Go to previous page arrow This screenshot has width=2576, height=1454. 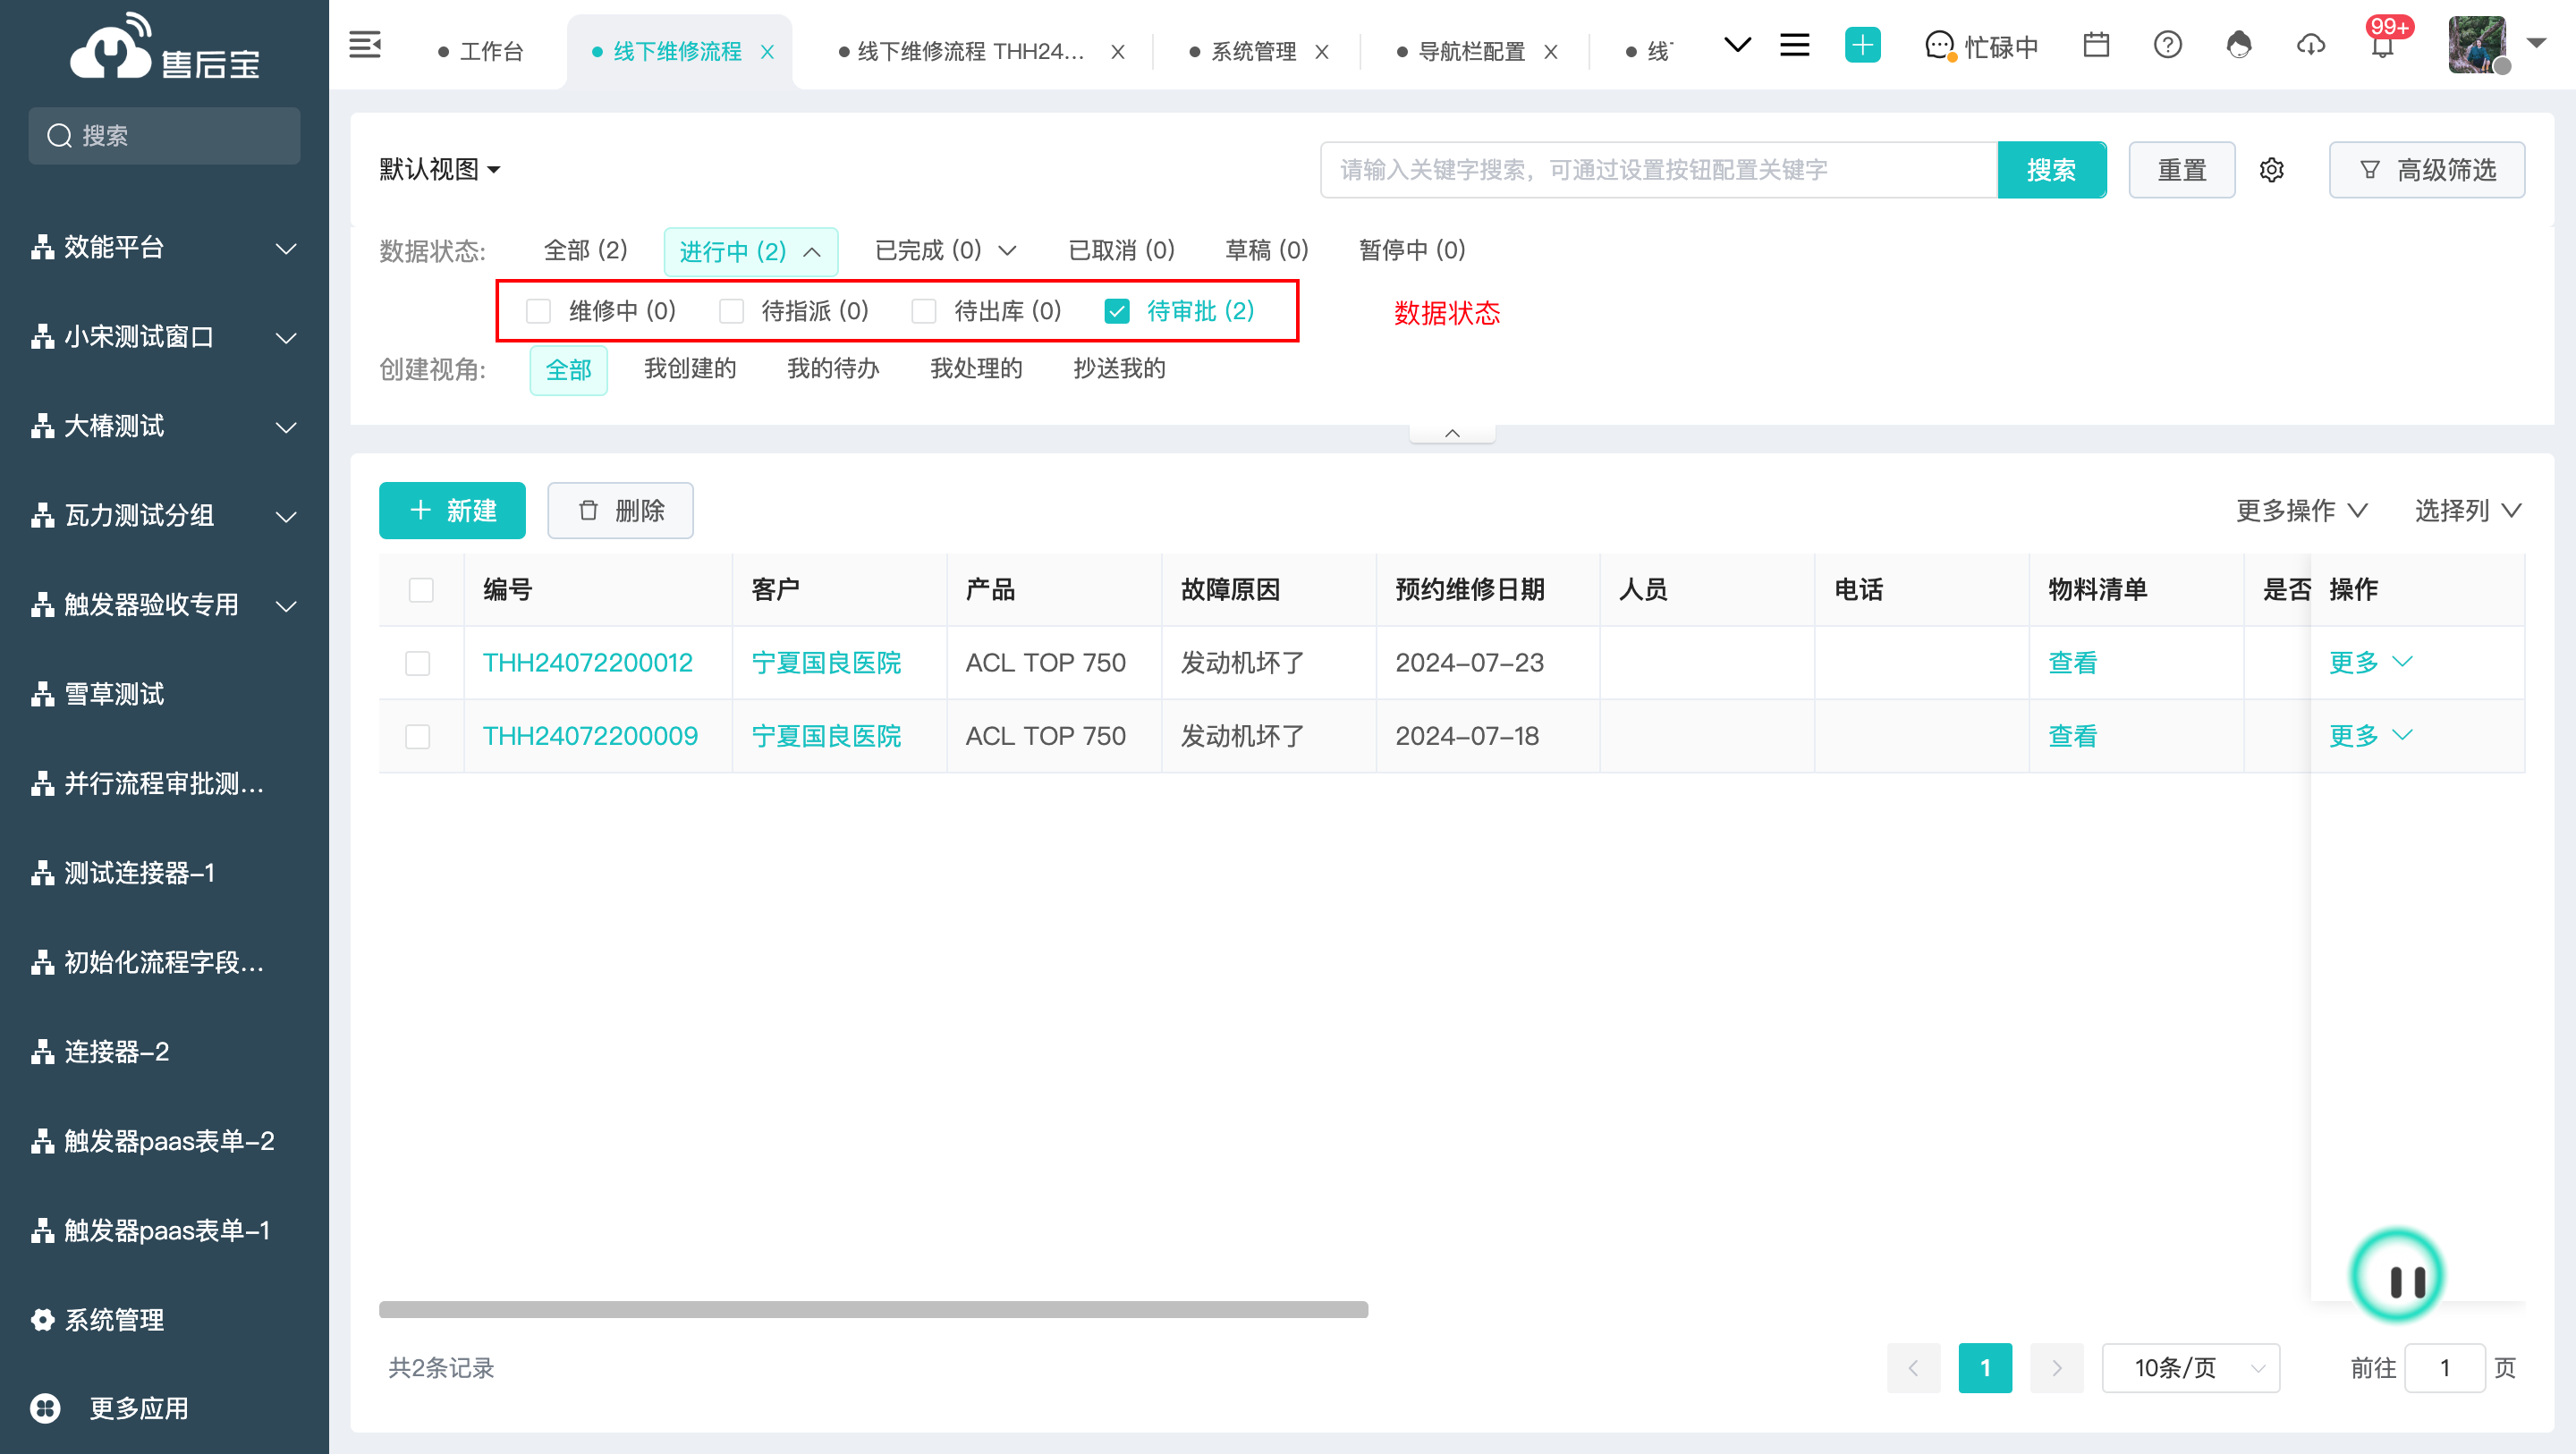pyautogui.click(x=1912, y=1367)
